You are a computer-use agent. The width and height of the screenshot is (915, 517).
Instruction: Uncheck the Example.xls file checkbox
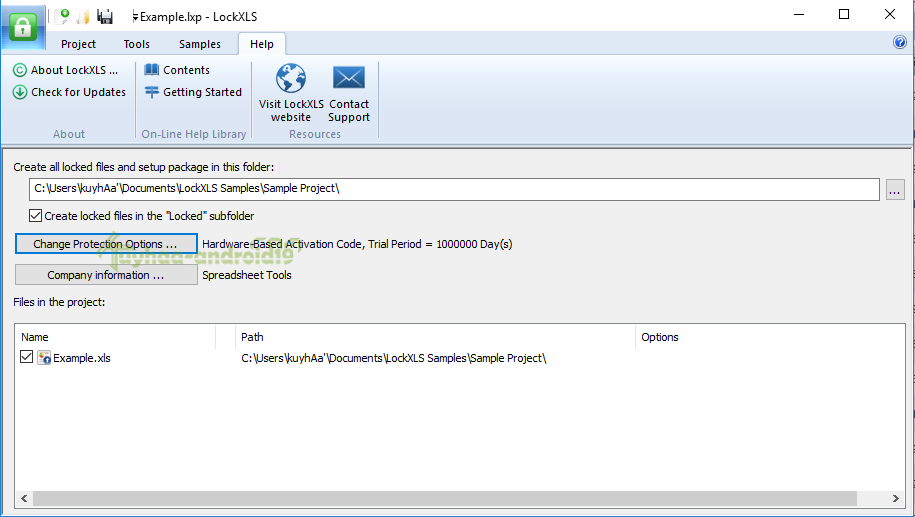coord(26,357)
